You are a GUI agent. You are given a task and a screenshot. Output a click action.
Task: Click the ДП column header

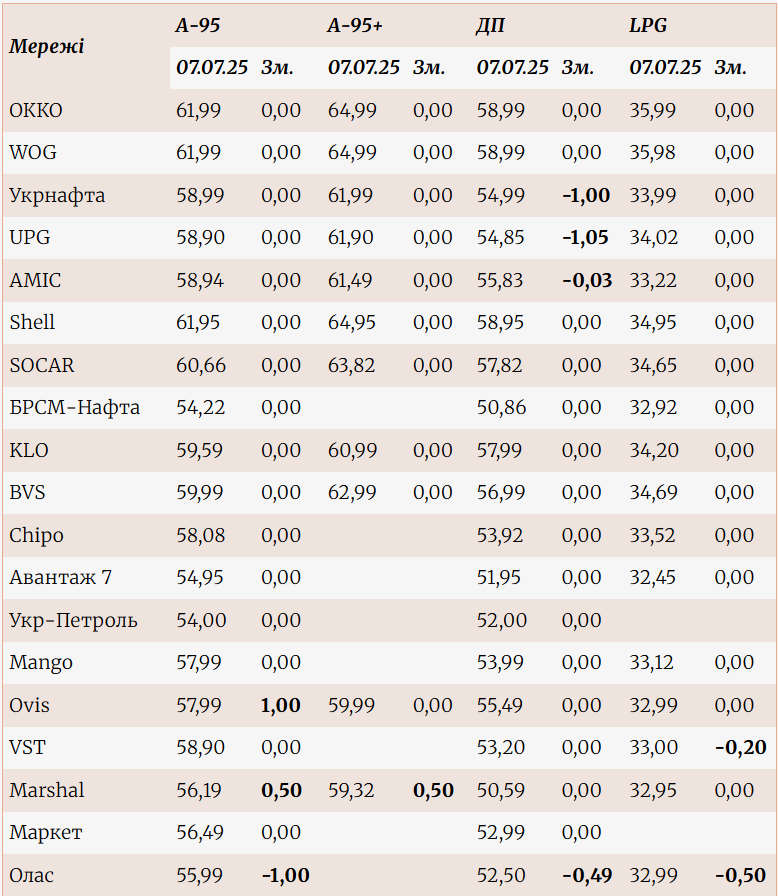click(x=490, y=26)
